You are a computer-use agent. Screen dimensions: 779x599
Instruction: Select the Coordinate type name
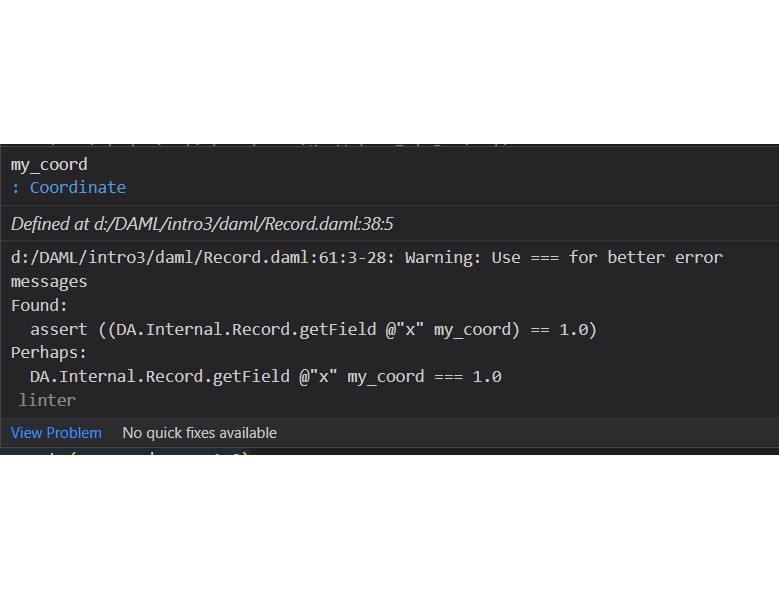pos(78,187)
